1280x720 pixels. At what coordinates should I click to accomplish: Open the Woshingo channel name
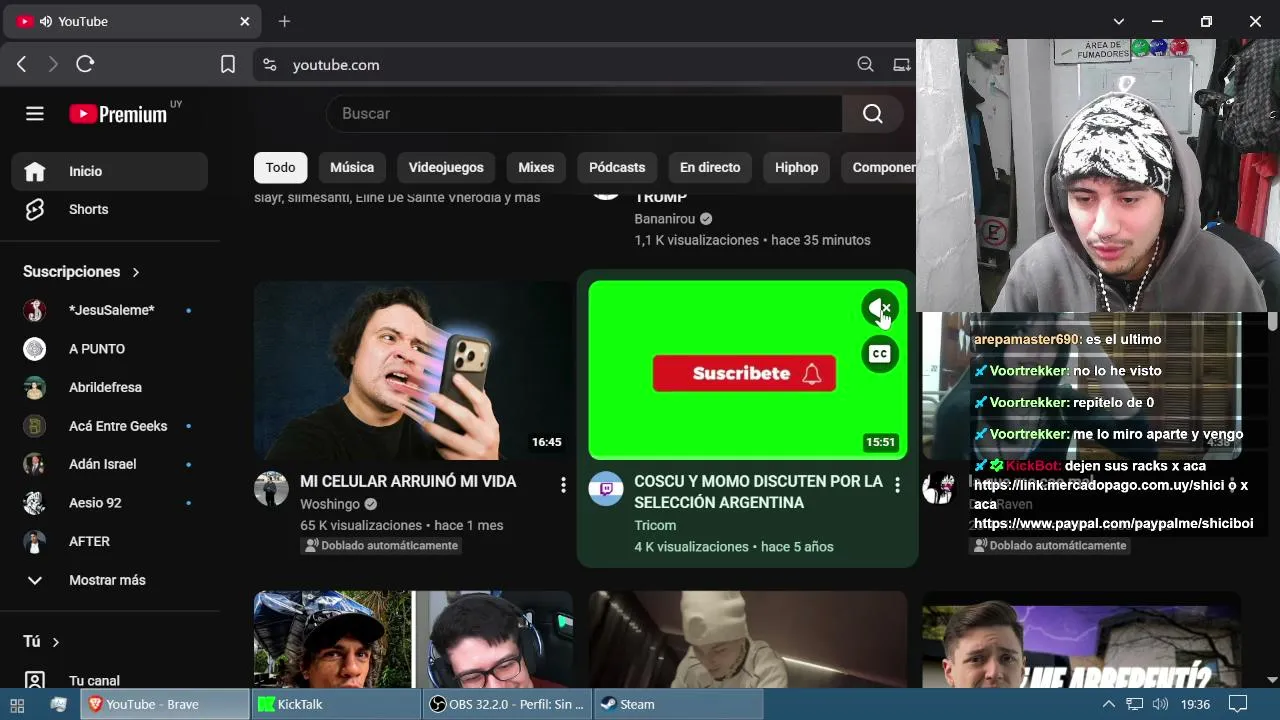330,504
